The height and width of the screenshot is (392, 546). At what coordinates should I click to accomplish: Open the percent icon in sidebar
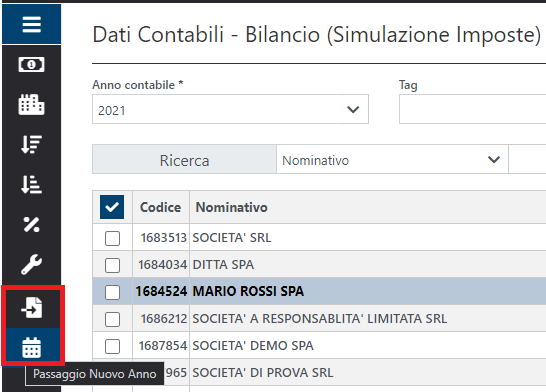click(x=31, y=225)
